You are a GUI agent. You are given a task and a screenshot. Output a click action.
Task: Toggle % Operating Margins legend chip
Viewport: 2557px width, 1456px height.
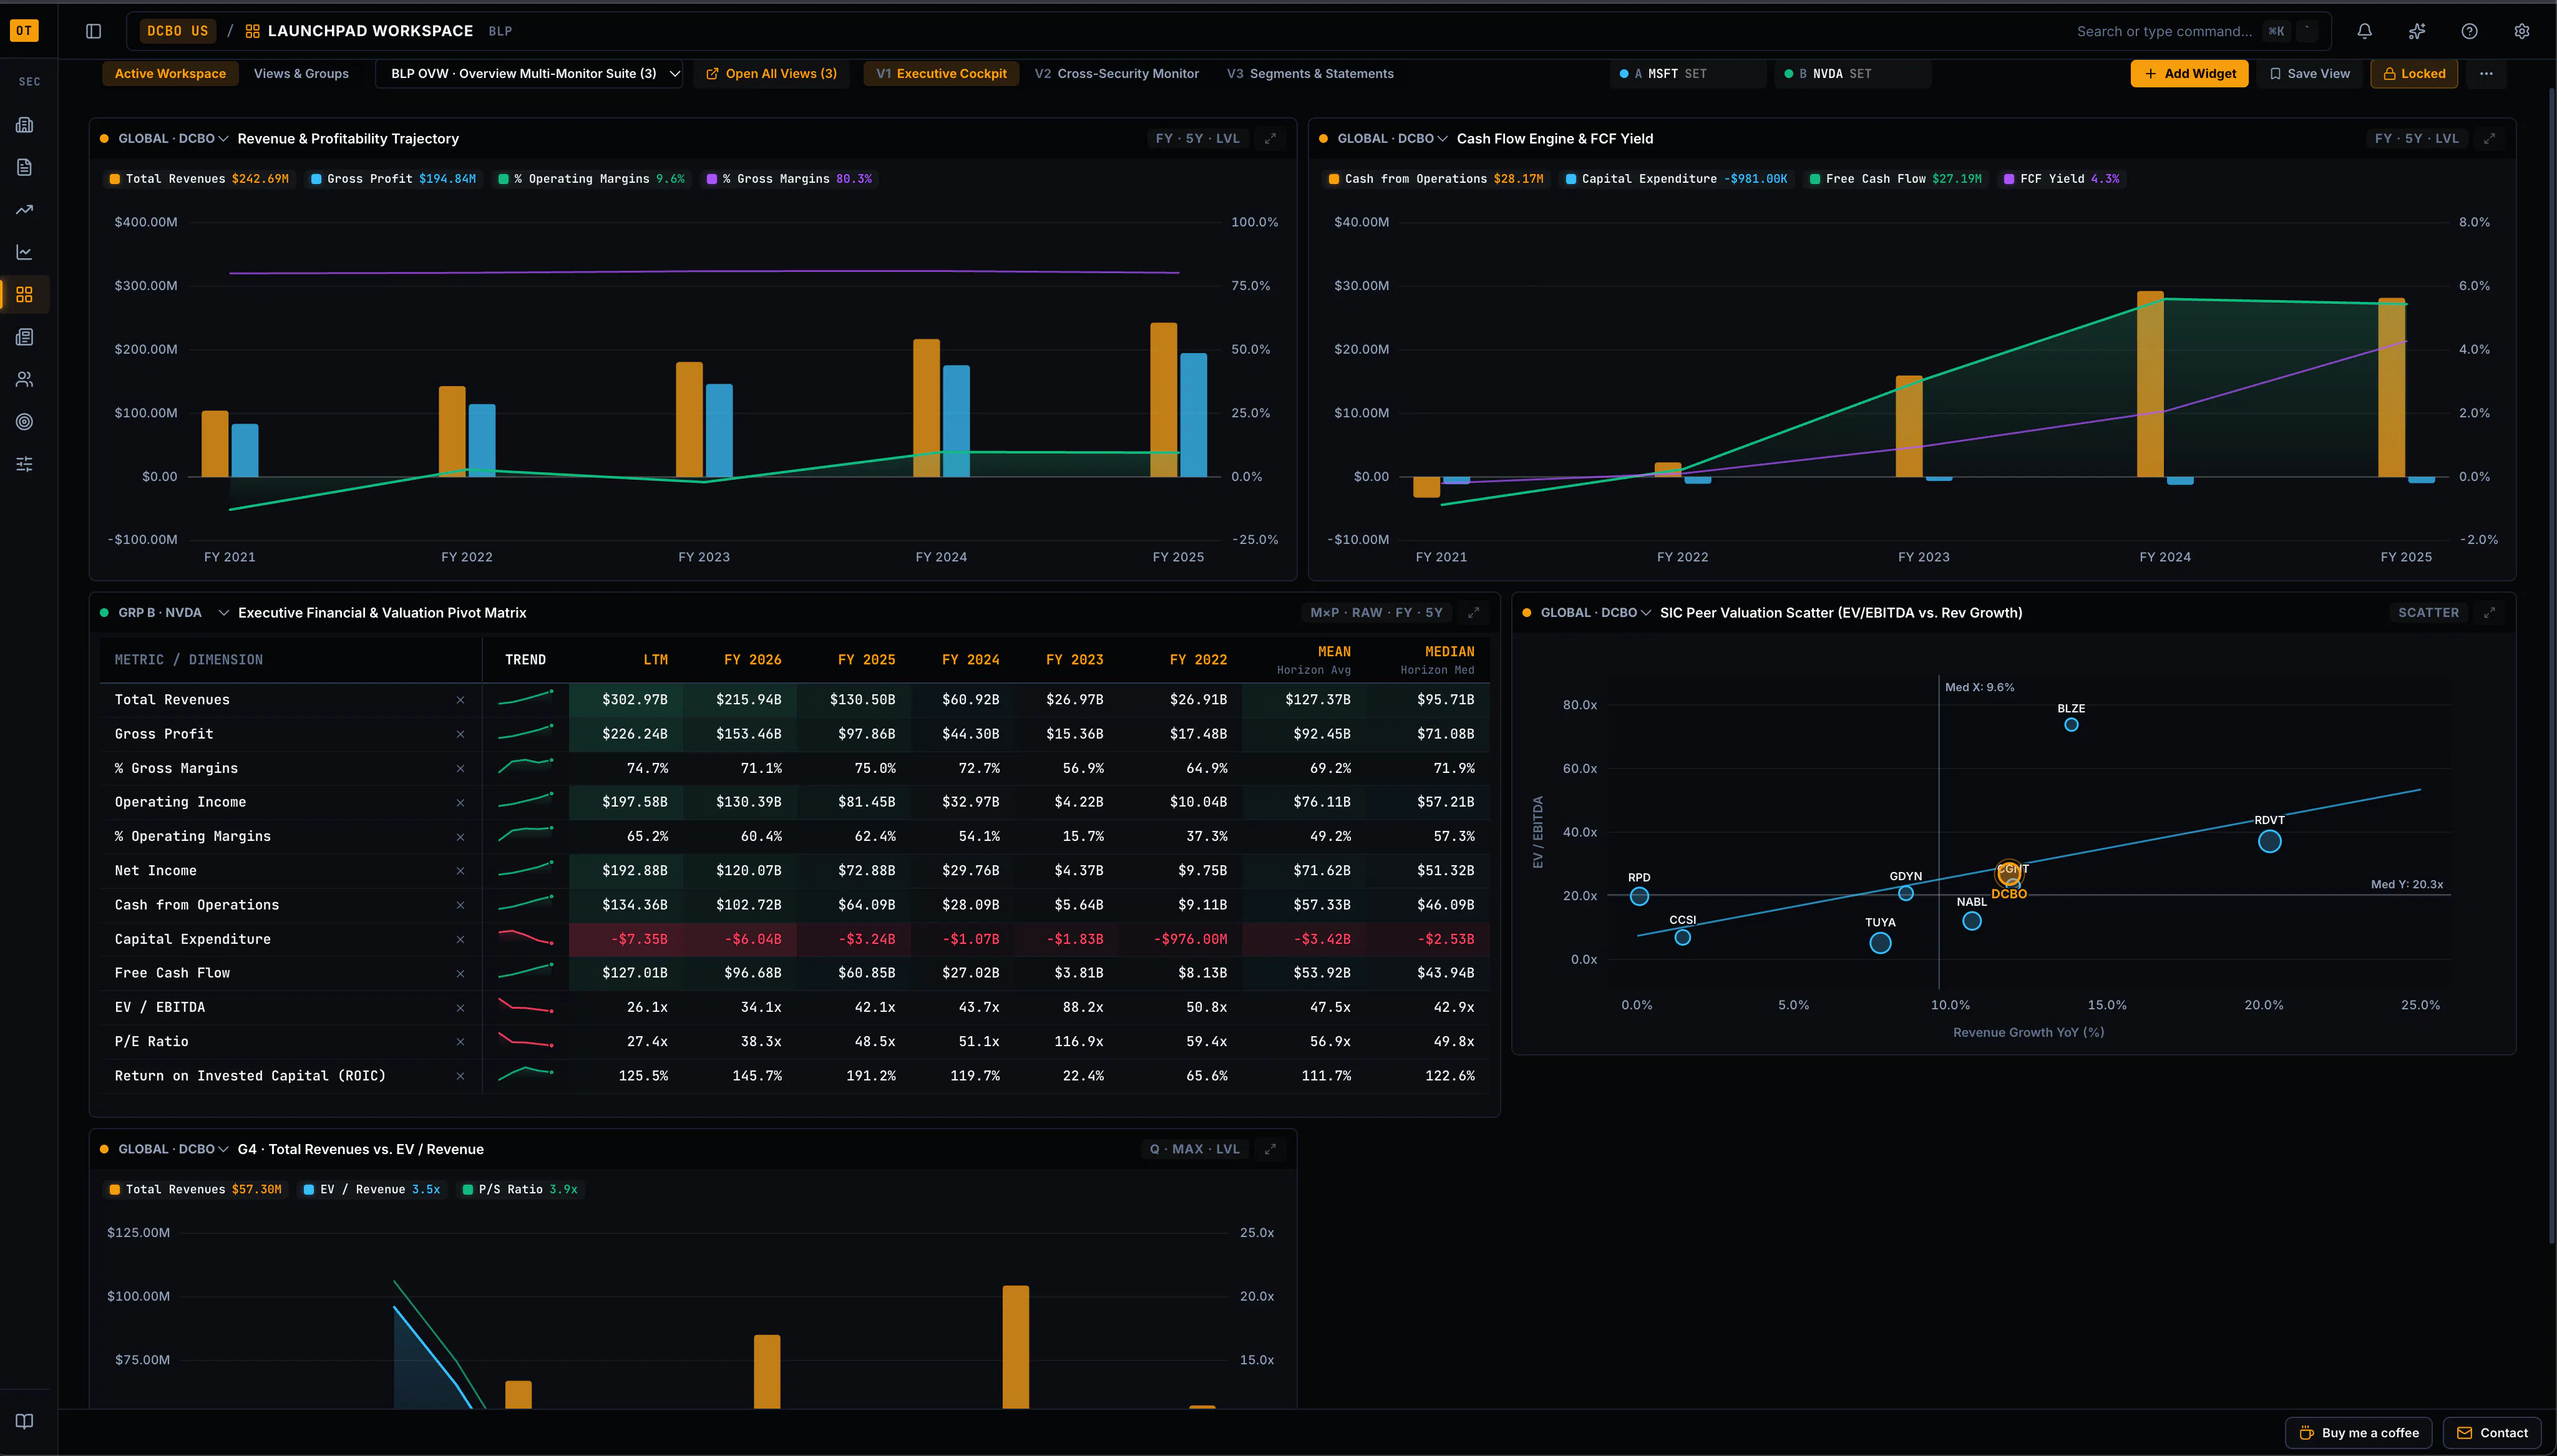click(592, 179)
